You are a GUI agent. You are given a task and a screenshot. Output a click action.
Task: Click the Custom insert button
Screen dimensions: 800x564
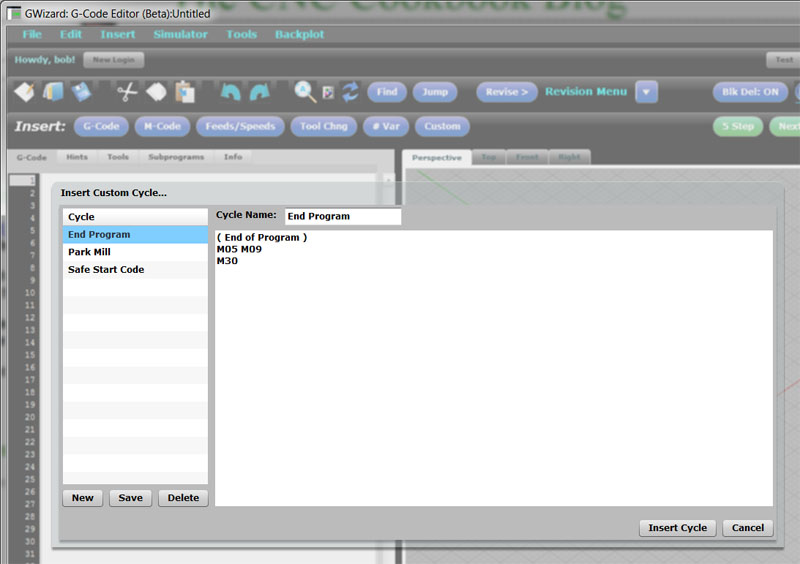click(x=442, y=126)
